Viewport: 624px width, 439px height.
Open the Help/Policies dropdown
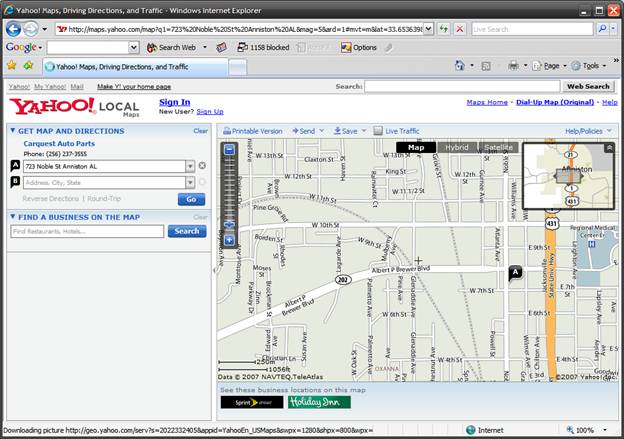(x=588, y=131)
